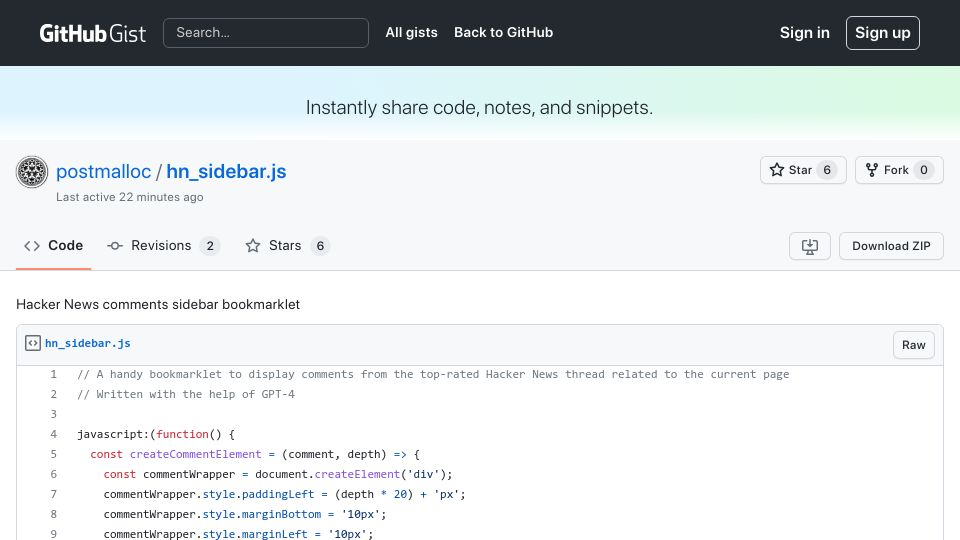Open the hn_sidebar.js file header link
The height and width of the screenshot is (540, 960).
click(x=88, y=343)
